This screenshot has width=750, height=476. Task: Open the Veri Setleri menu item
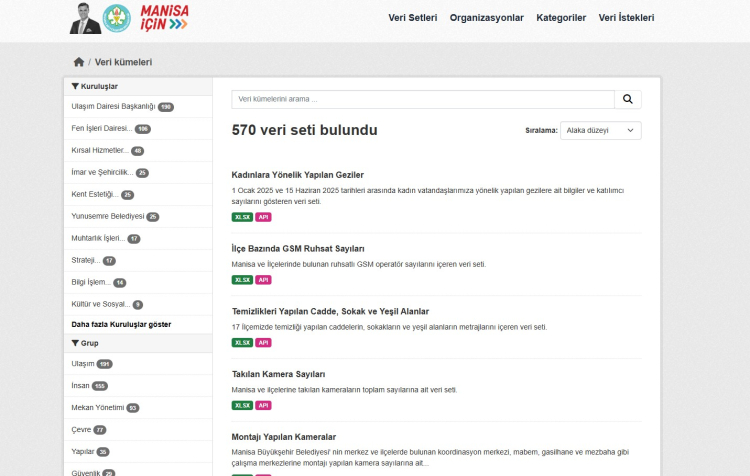point(412,18)
